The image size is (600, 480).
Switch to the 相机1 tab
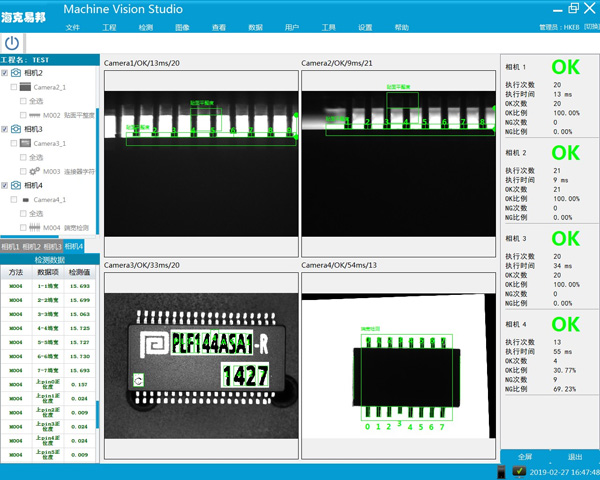tap(10, 246)
